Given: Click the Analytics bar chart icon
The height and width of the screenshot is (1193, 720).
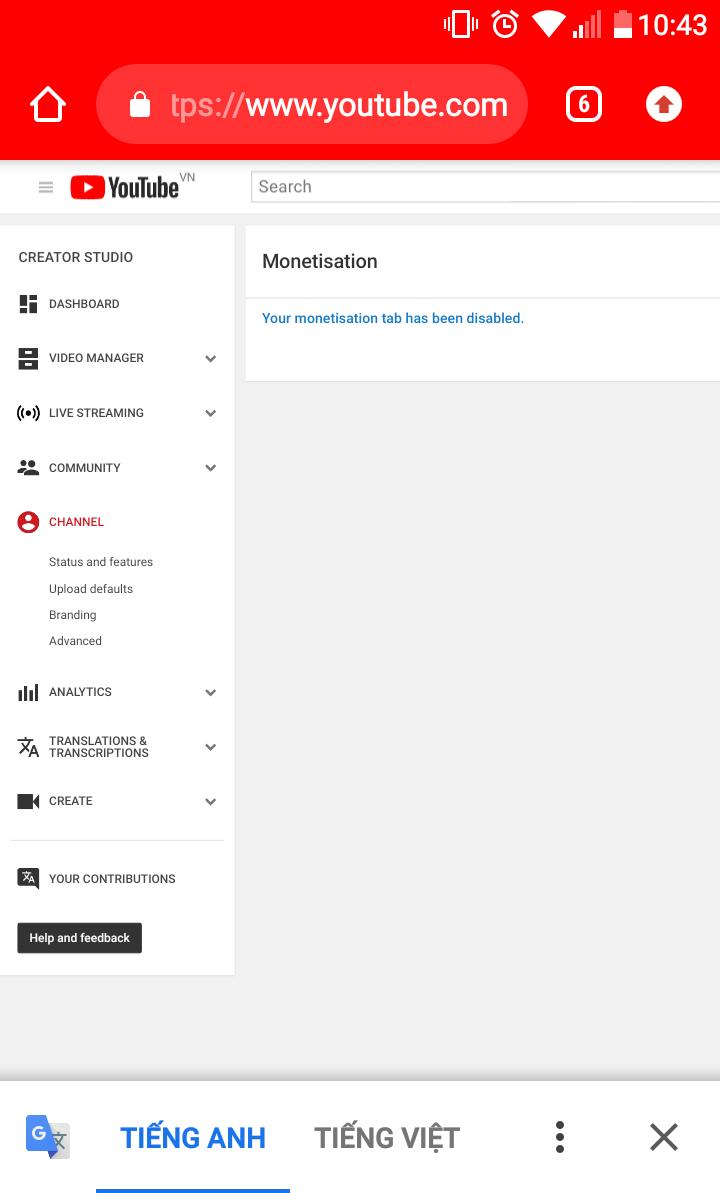Looking at the screenshot, I should (x=28, y=692).
